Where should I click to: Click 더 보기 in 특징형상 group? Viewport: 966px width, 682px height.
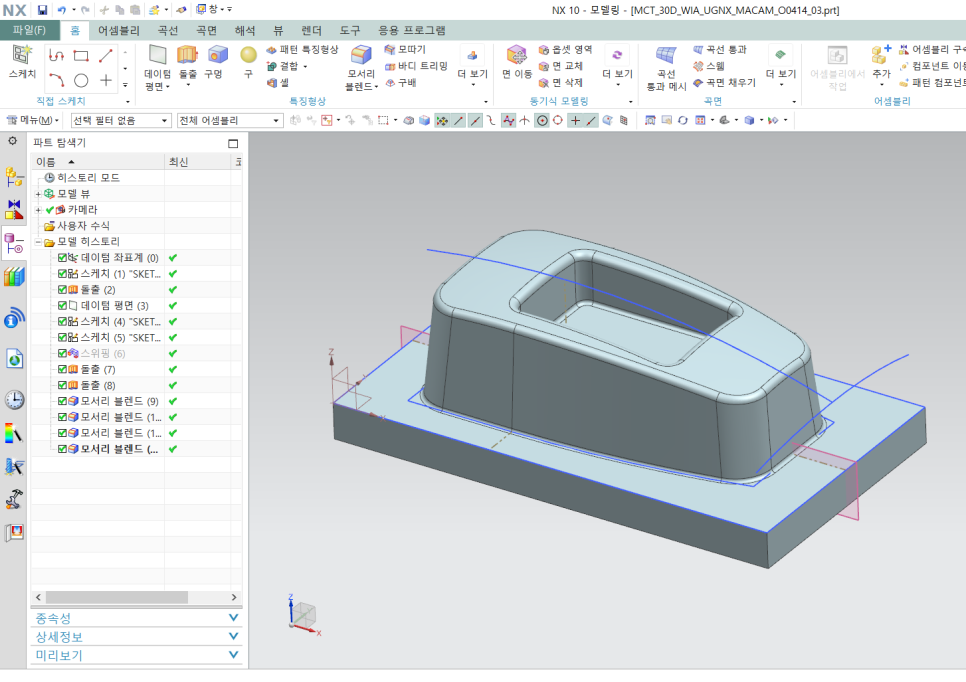point(473,65)
